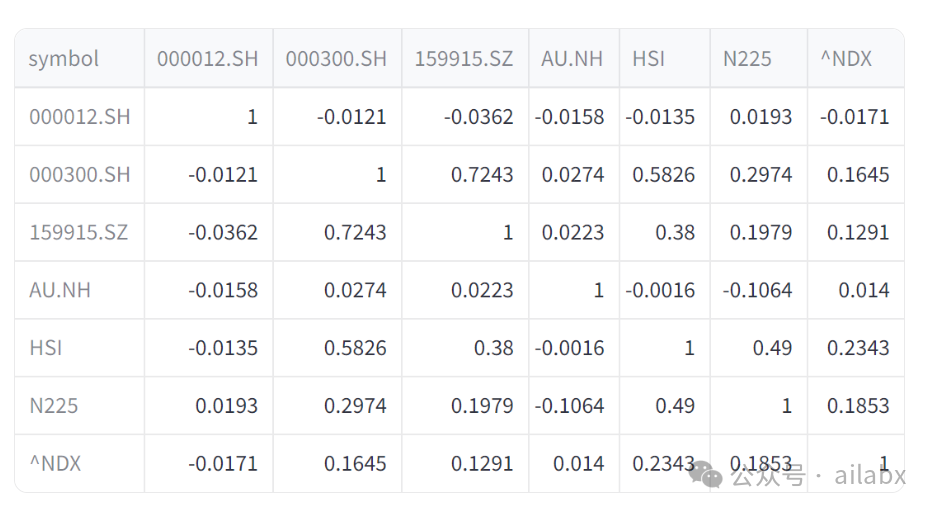Image resolution: width=935 pixels, height=512 pixels.
Task: Click the 000300.SH row label
Action: [x=80, y=175]
